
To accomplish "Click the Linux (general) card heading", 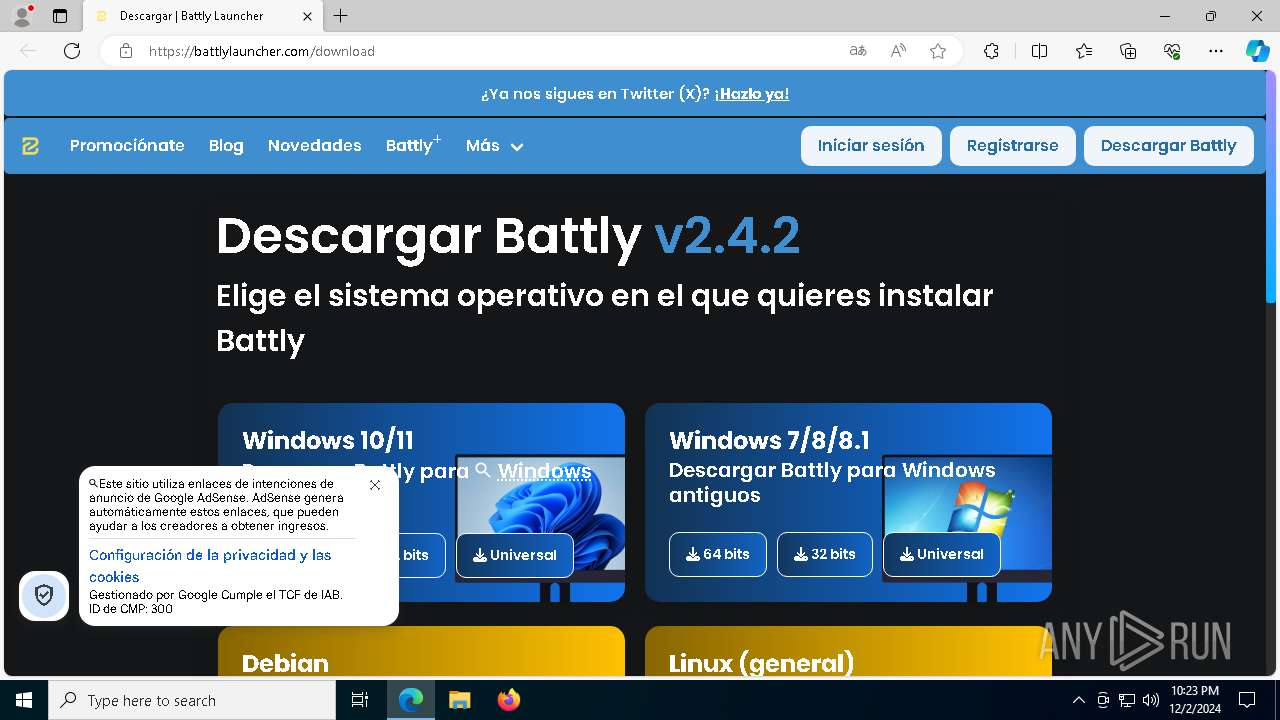I will pyautogui.click(x=761, y=664).
